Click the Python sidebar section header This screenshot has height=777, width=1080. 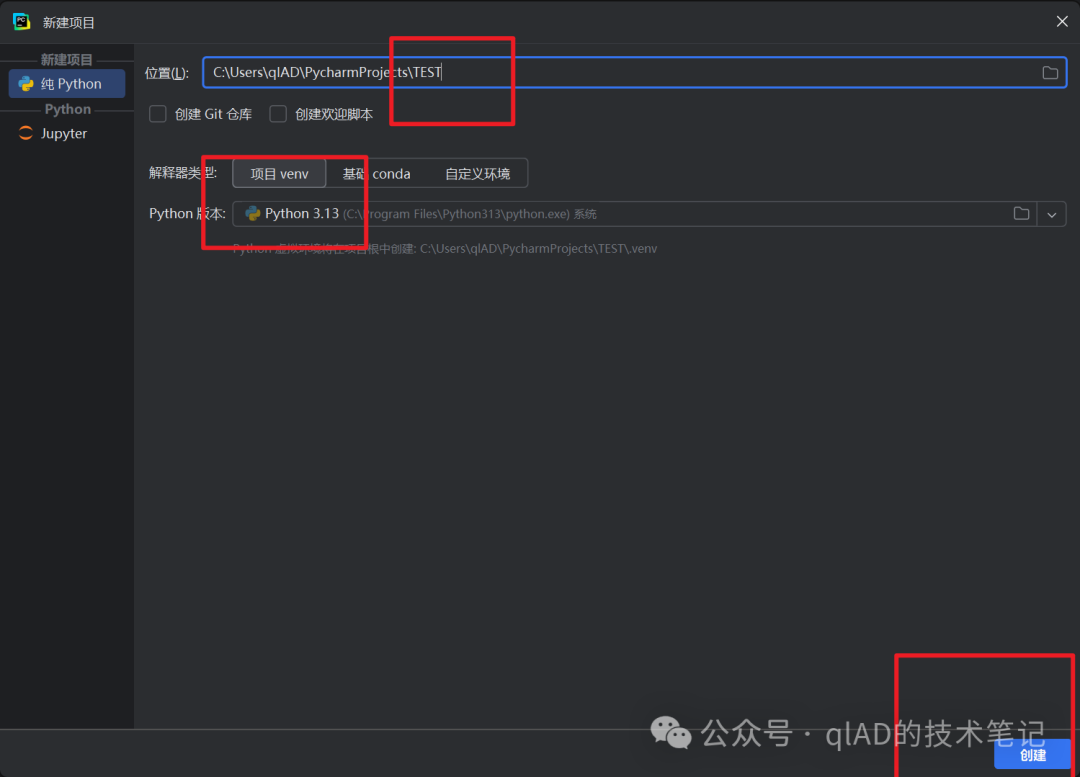68,110
